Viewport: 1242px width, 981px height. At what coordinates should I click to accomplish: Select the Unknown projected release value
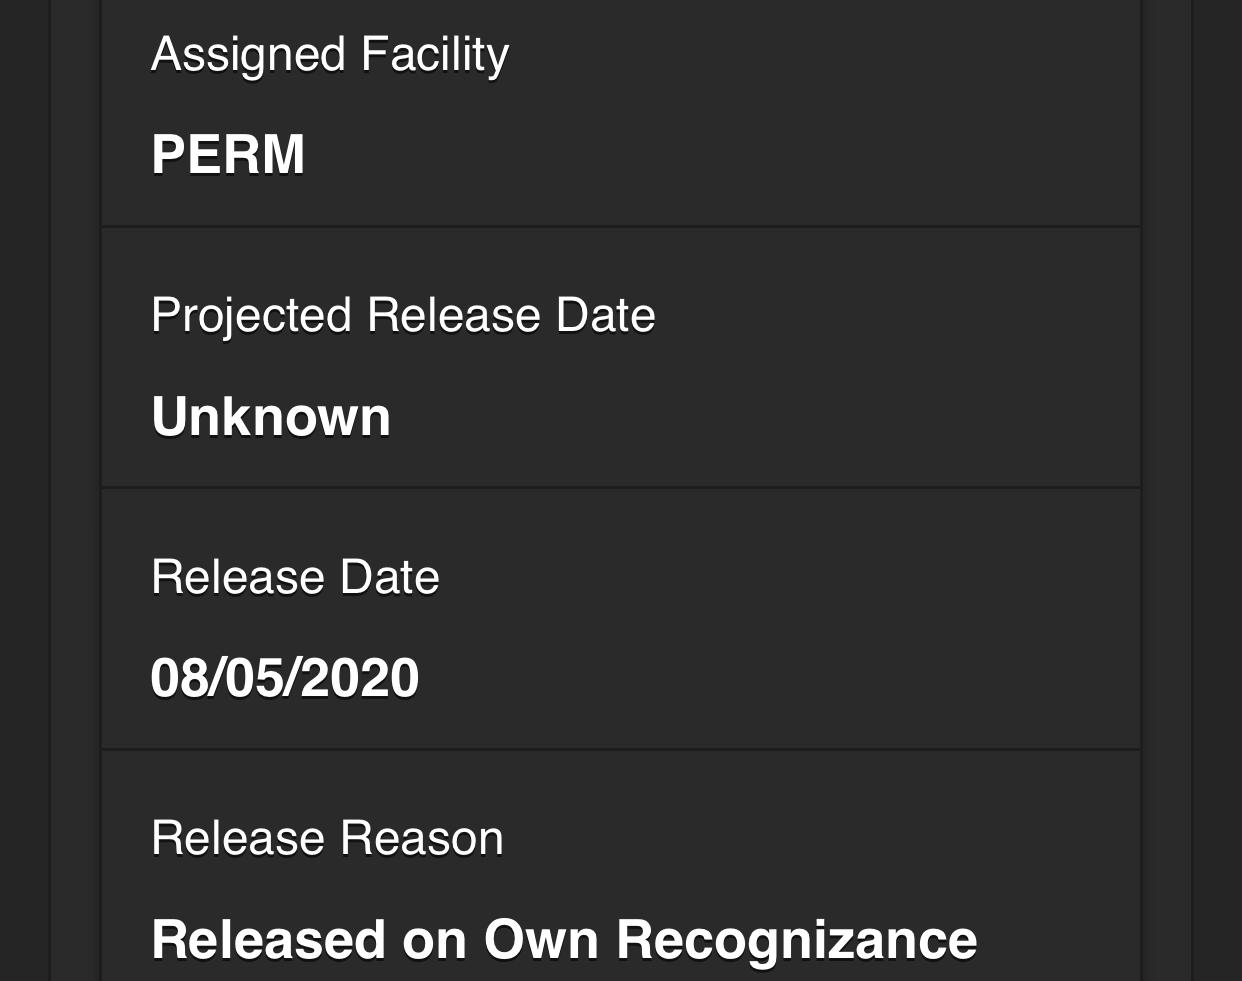click(x=270, y=417)
